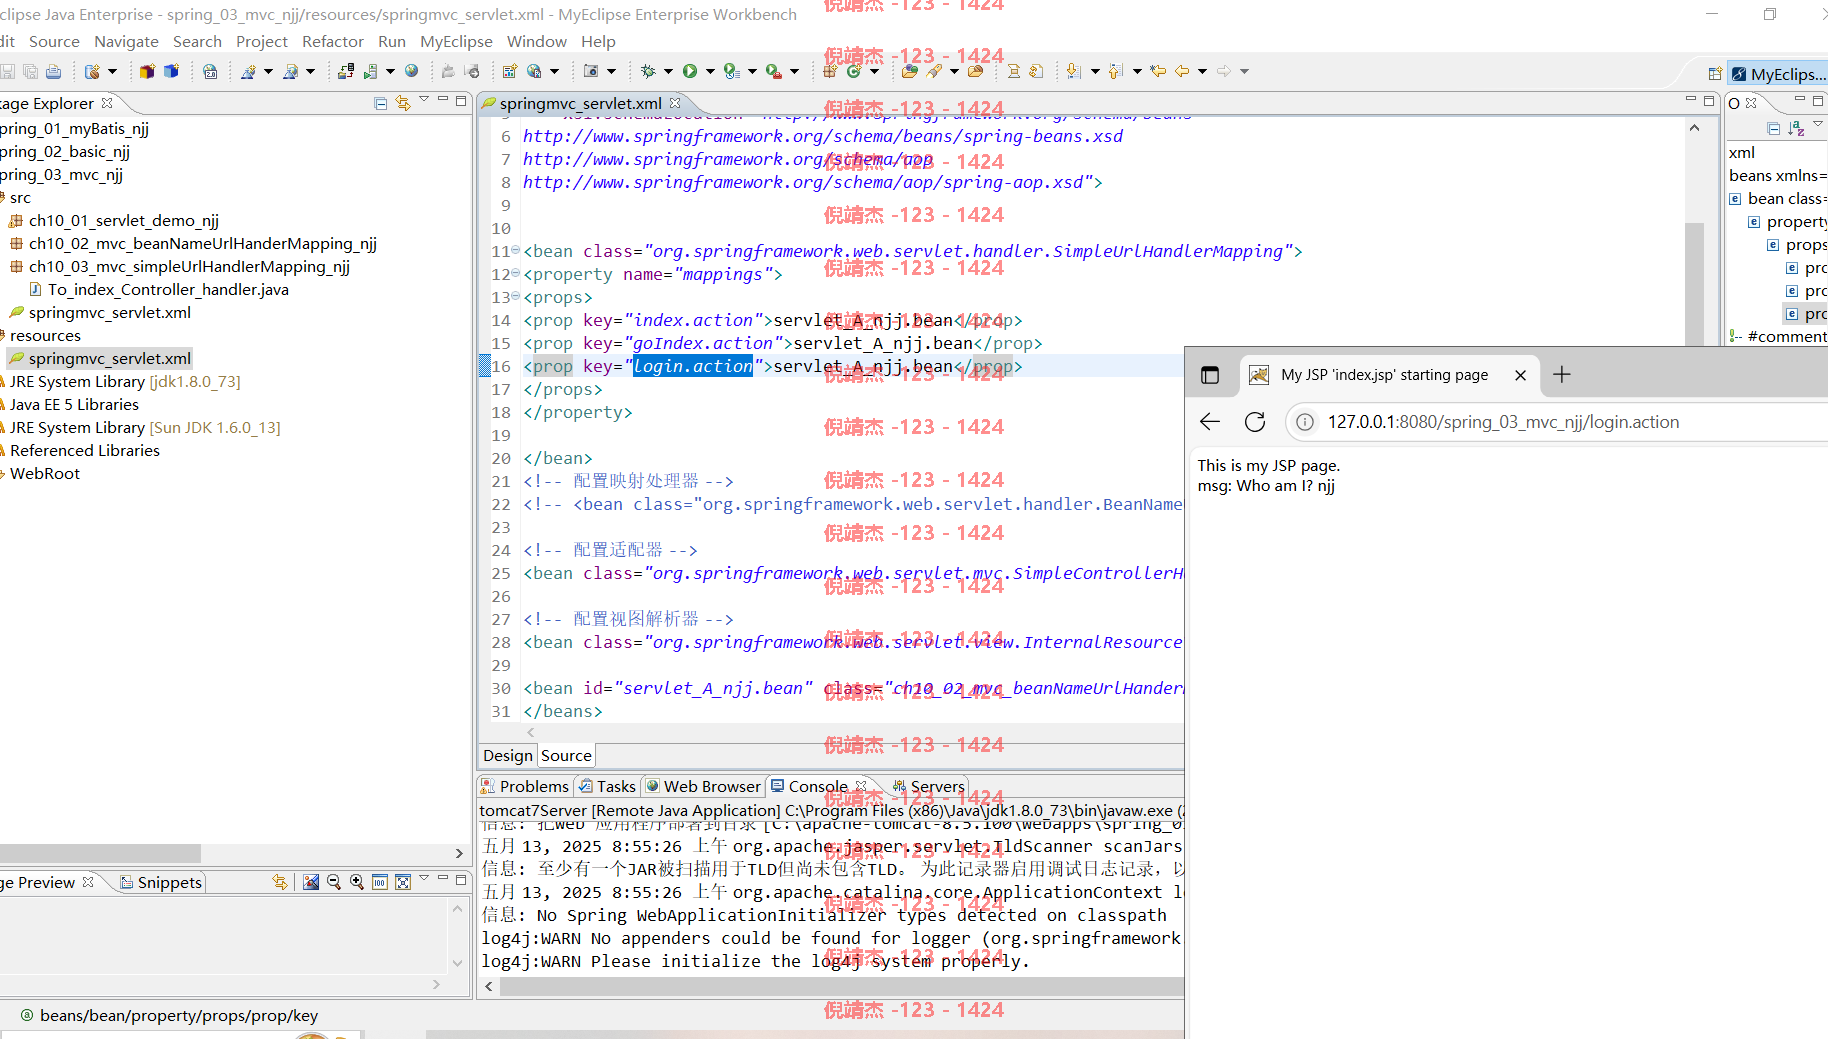Open the New wizard dropdown arrow
The width and height of the screenshot is (1828, 1039).
coord(112,71)
